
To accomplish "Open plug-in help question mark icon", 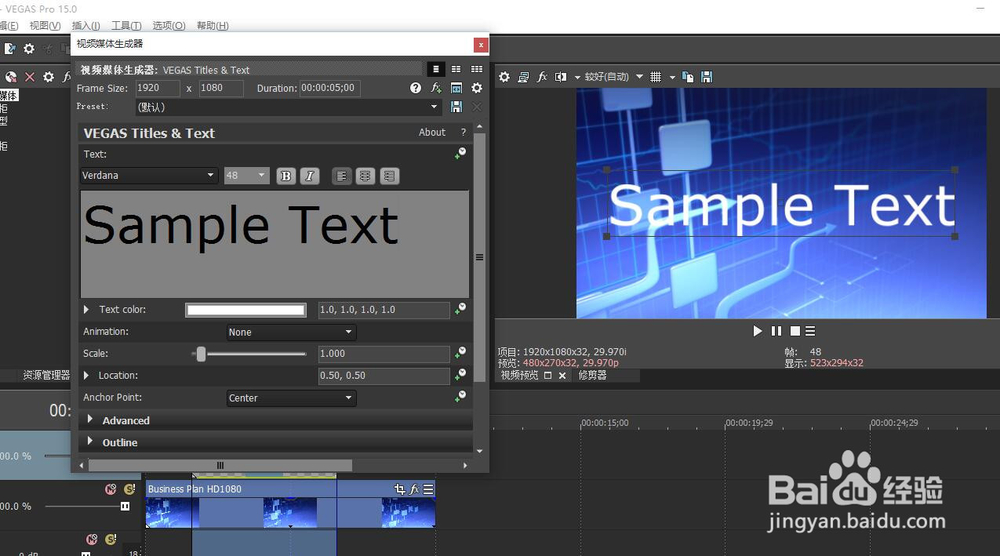I will [x=415, y=88].
